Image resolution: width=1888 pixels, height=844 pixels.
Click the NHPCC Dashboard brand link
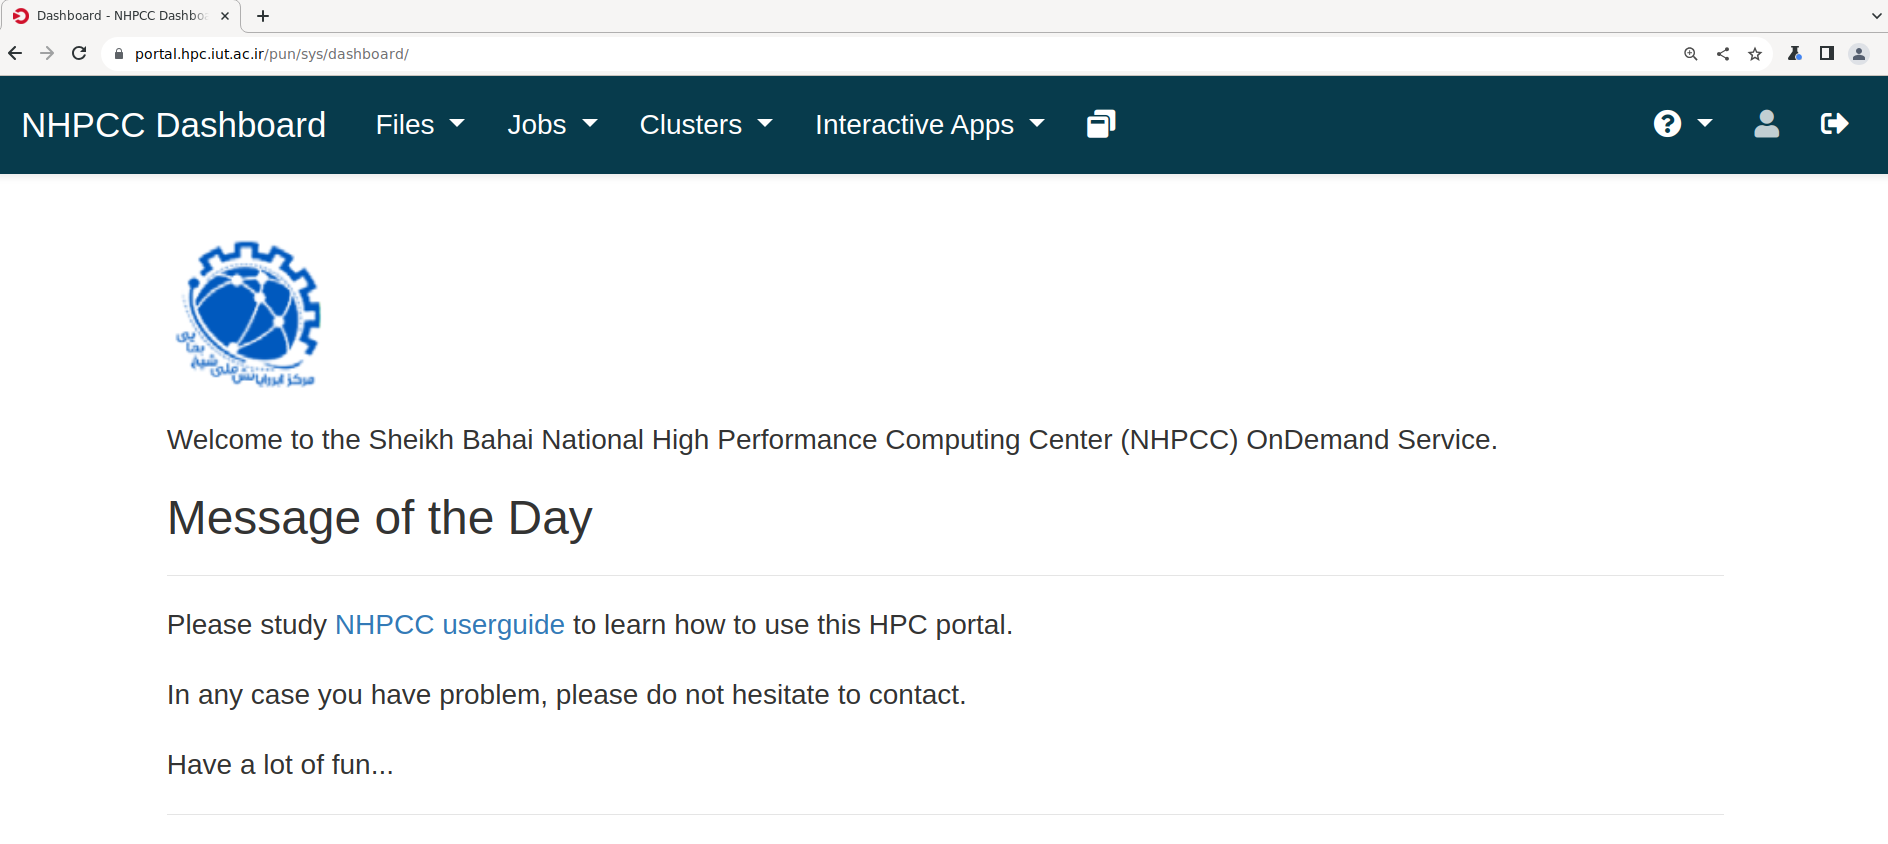(174, 125)
